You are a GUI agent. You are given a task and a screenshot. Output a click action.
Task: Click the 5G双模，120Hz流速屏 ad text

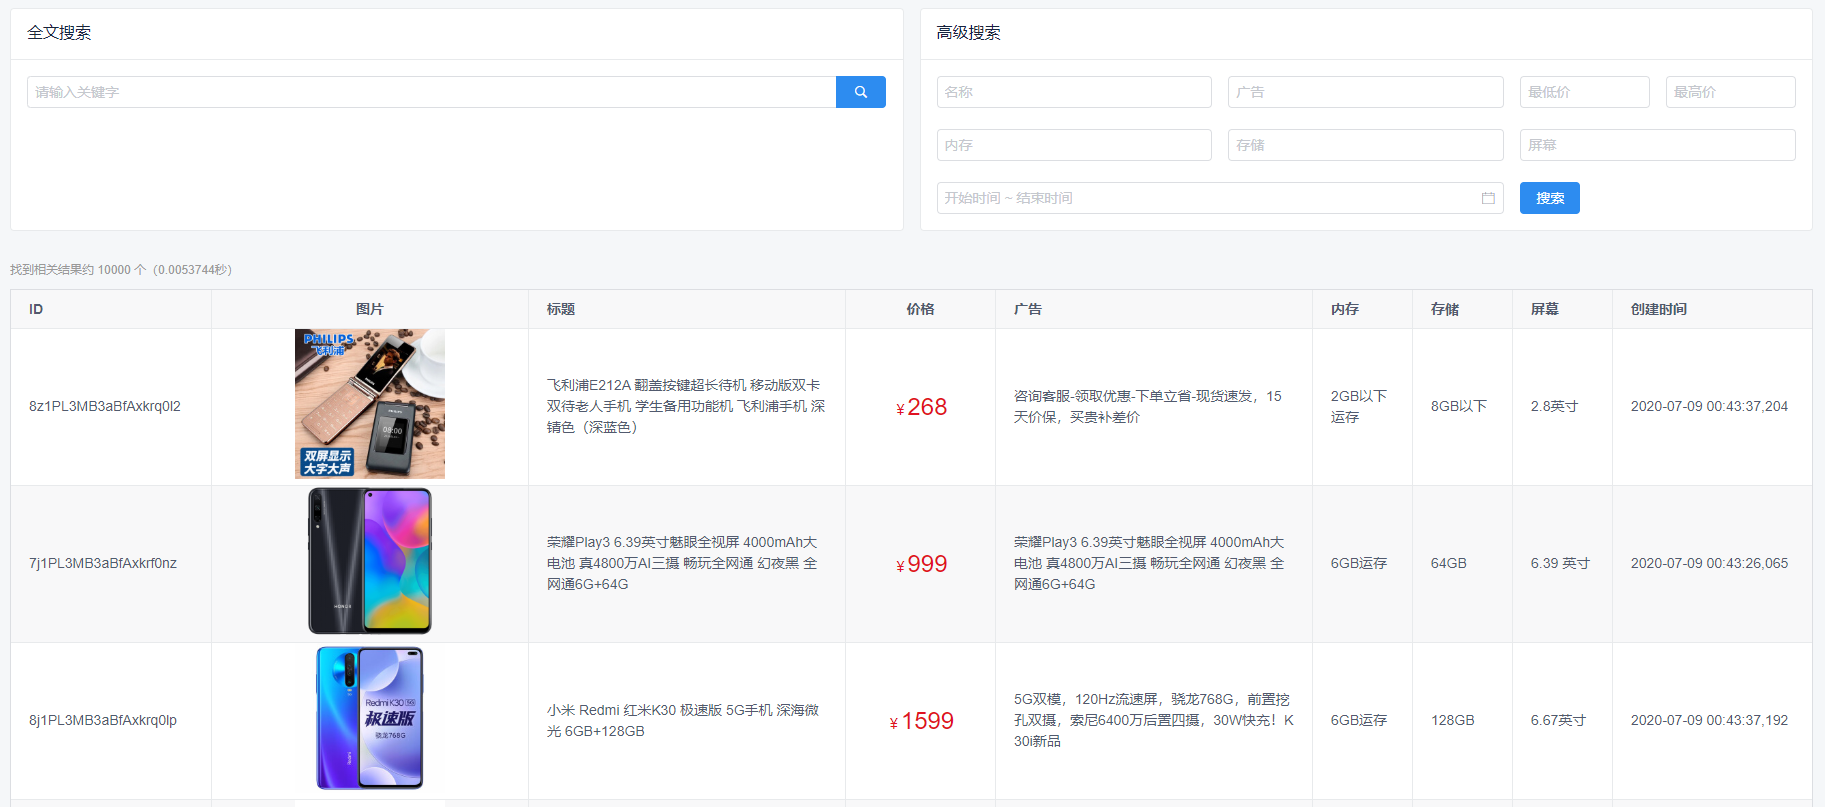1154,720
